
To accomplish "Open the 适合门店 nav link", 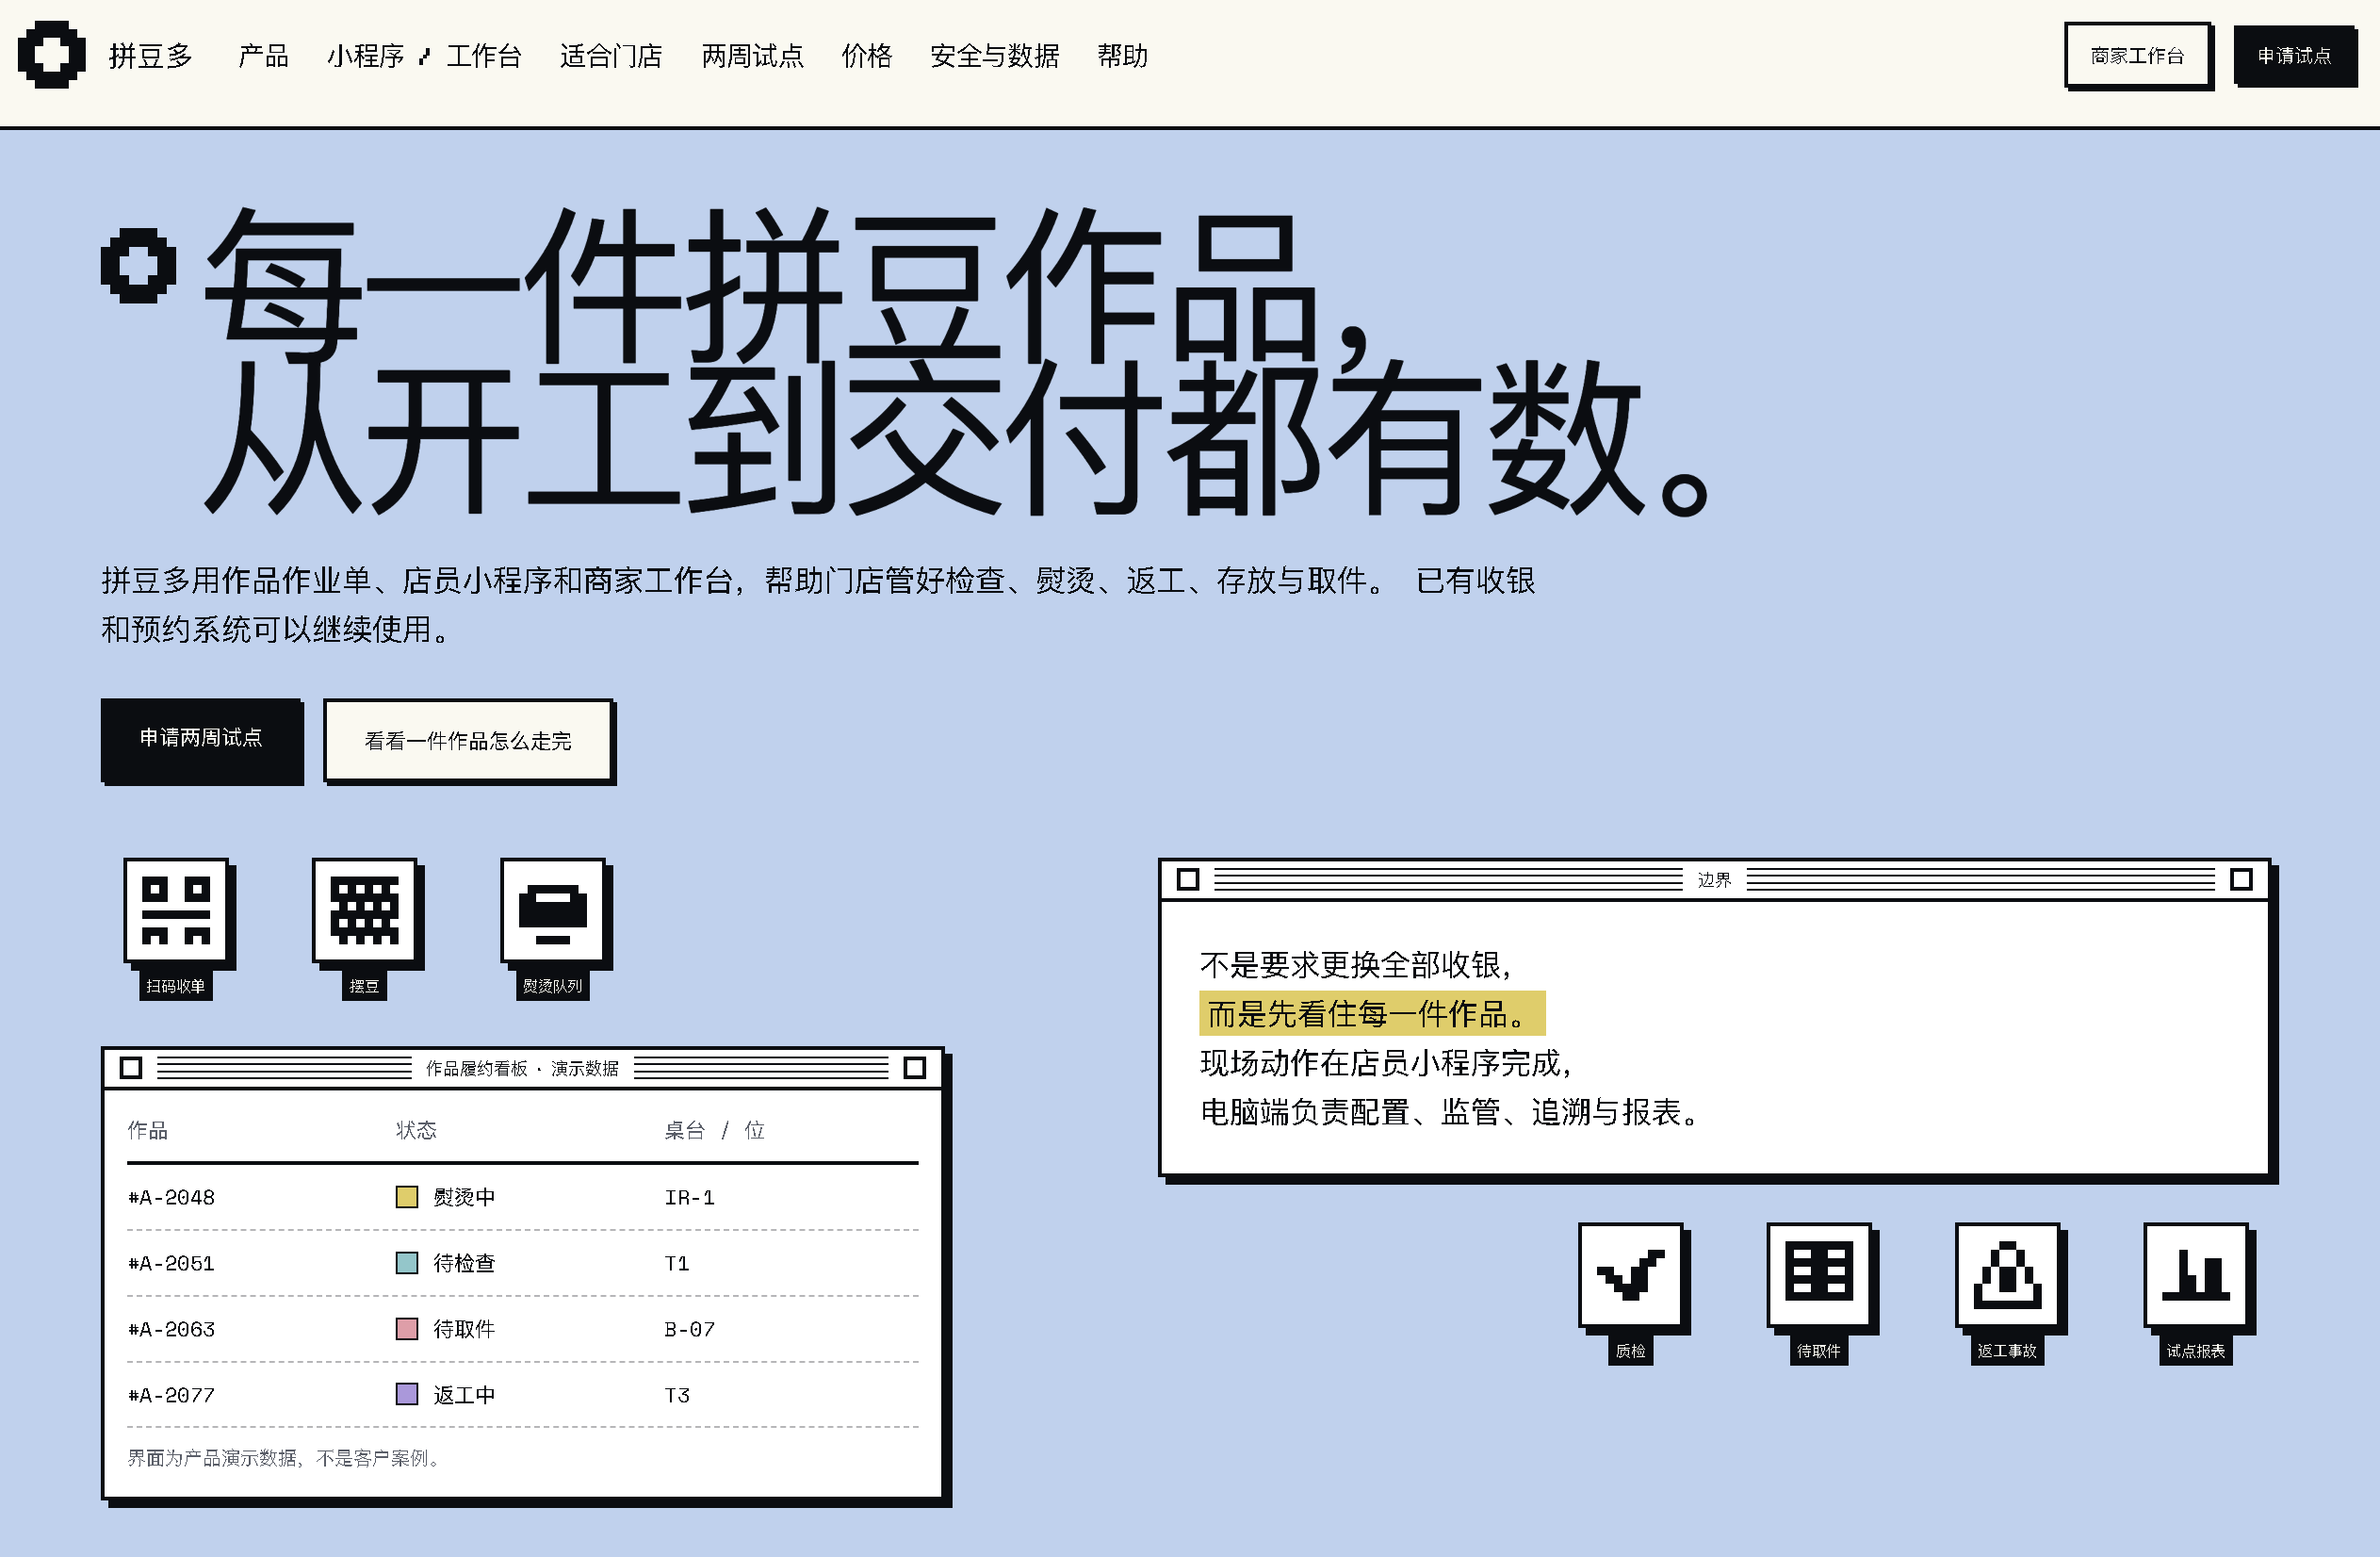I will point(611,56).
